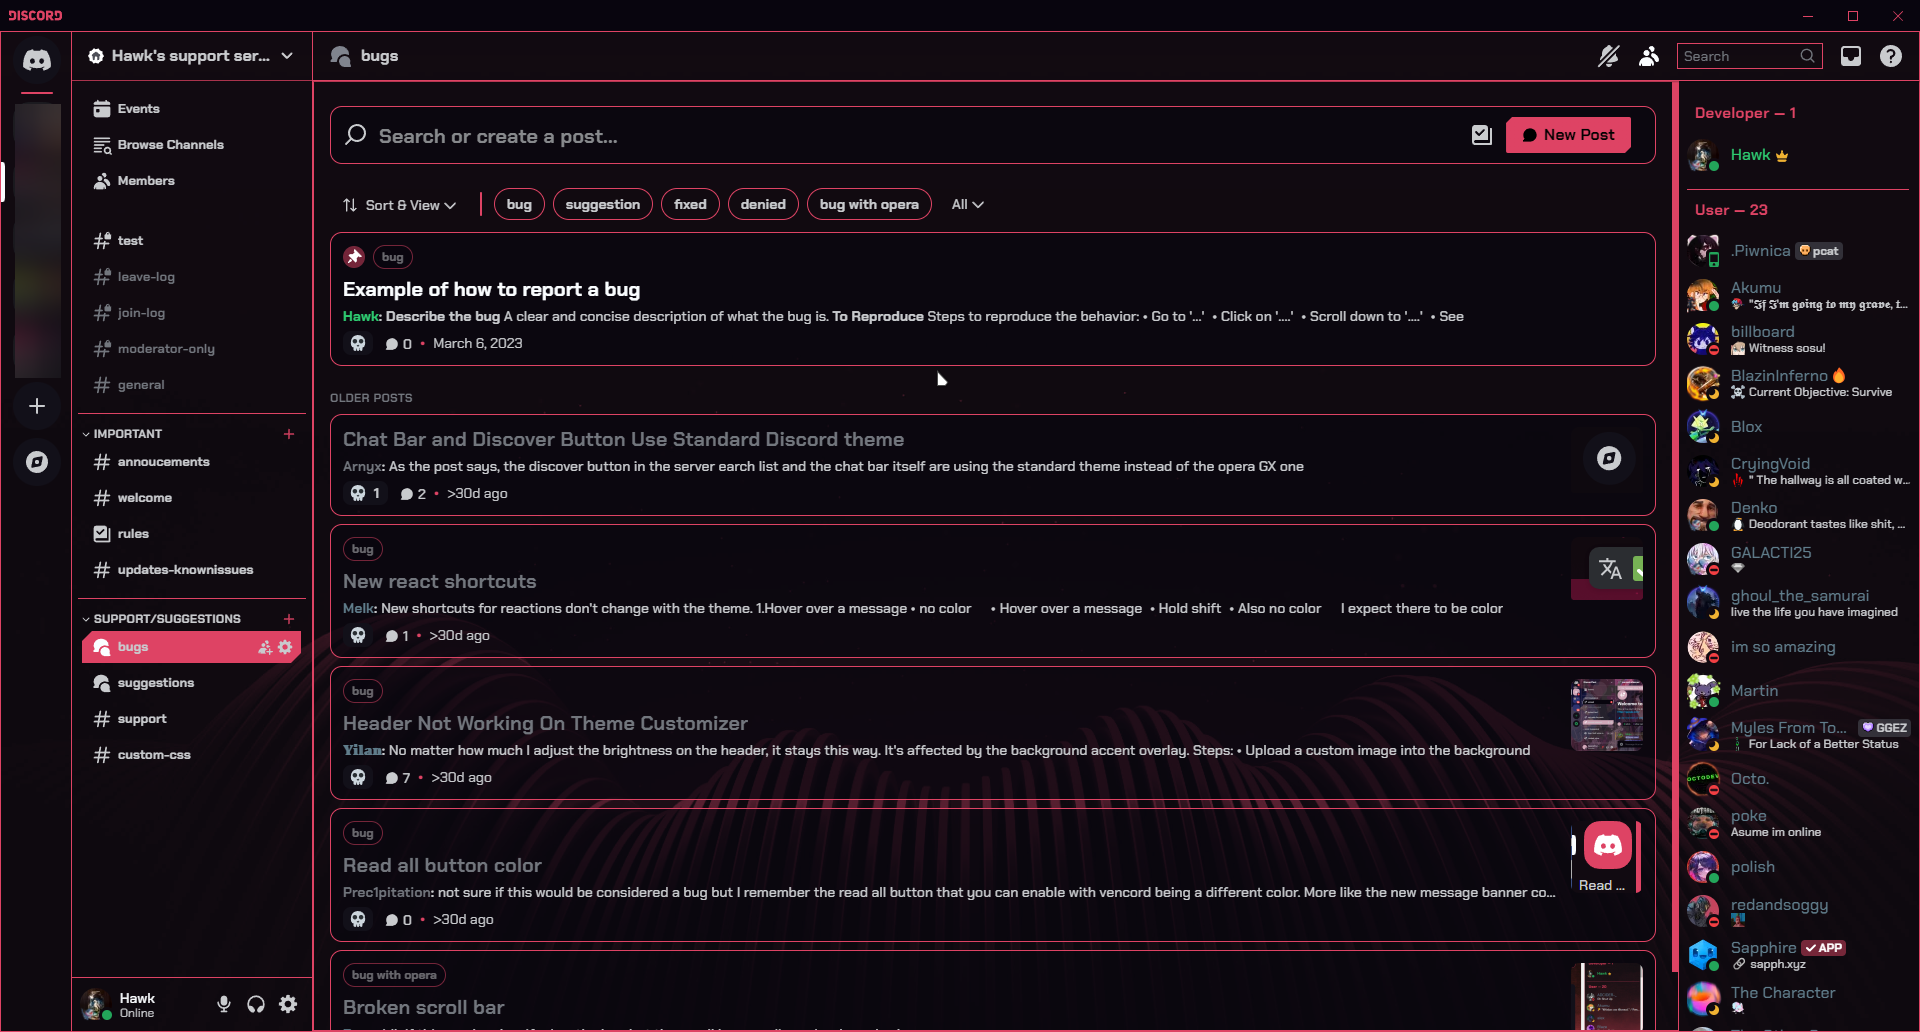The width and height of the screenshot is (1920, 1032).
Task: Open inbox icon in header
Action: (x=1851, y=56)
